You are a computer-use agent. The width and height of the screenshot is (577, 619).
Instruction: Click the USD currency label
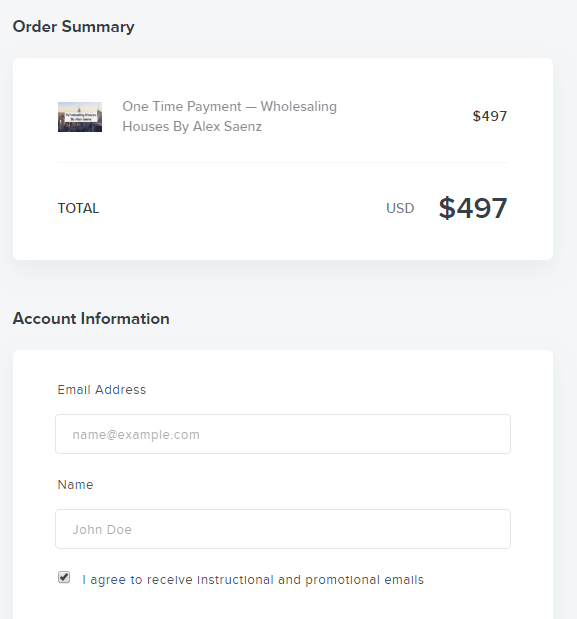coord(400,208)
